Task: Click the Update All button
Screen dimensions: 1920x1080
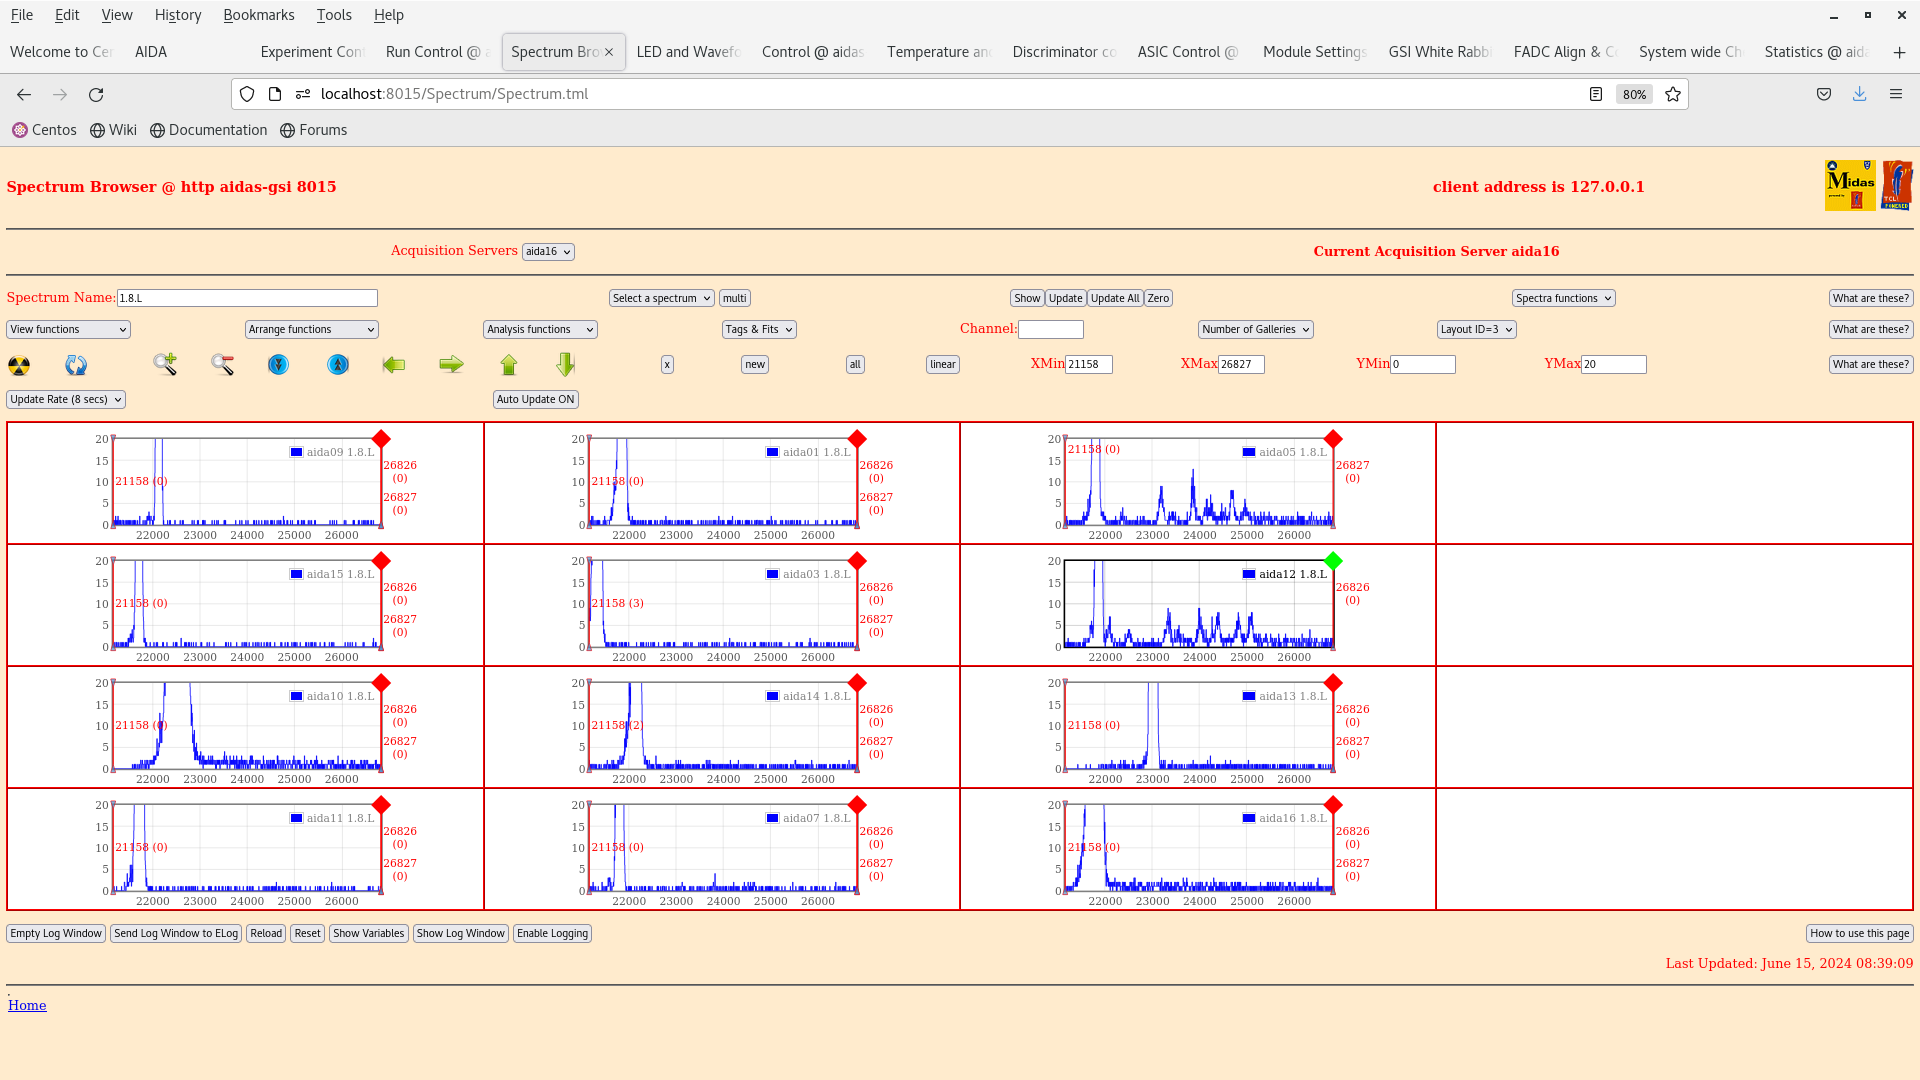Action: point(1115,298)
